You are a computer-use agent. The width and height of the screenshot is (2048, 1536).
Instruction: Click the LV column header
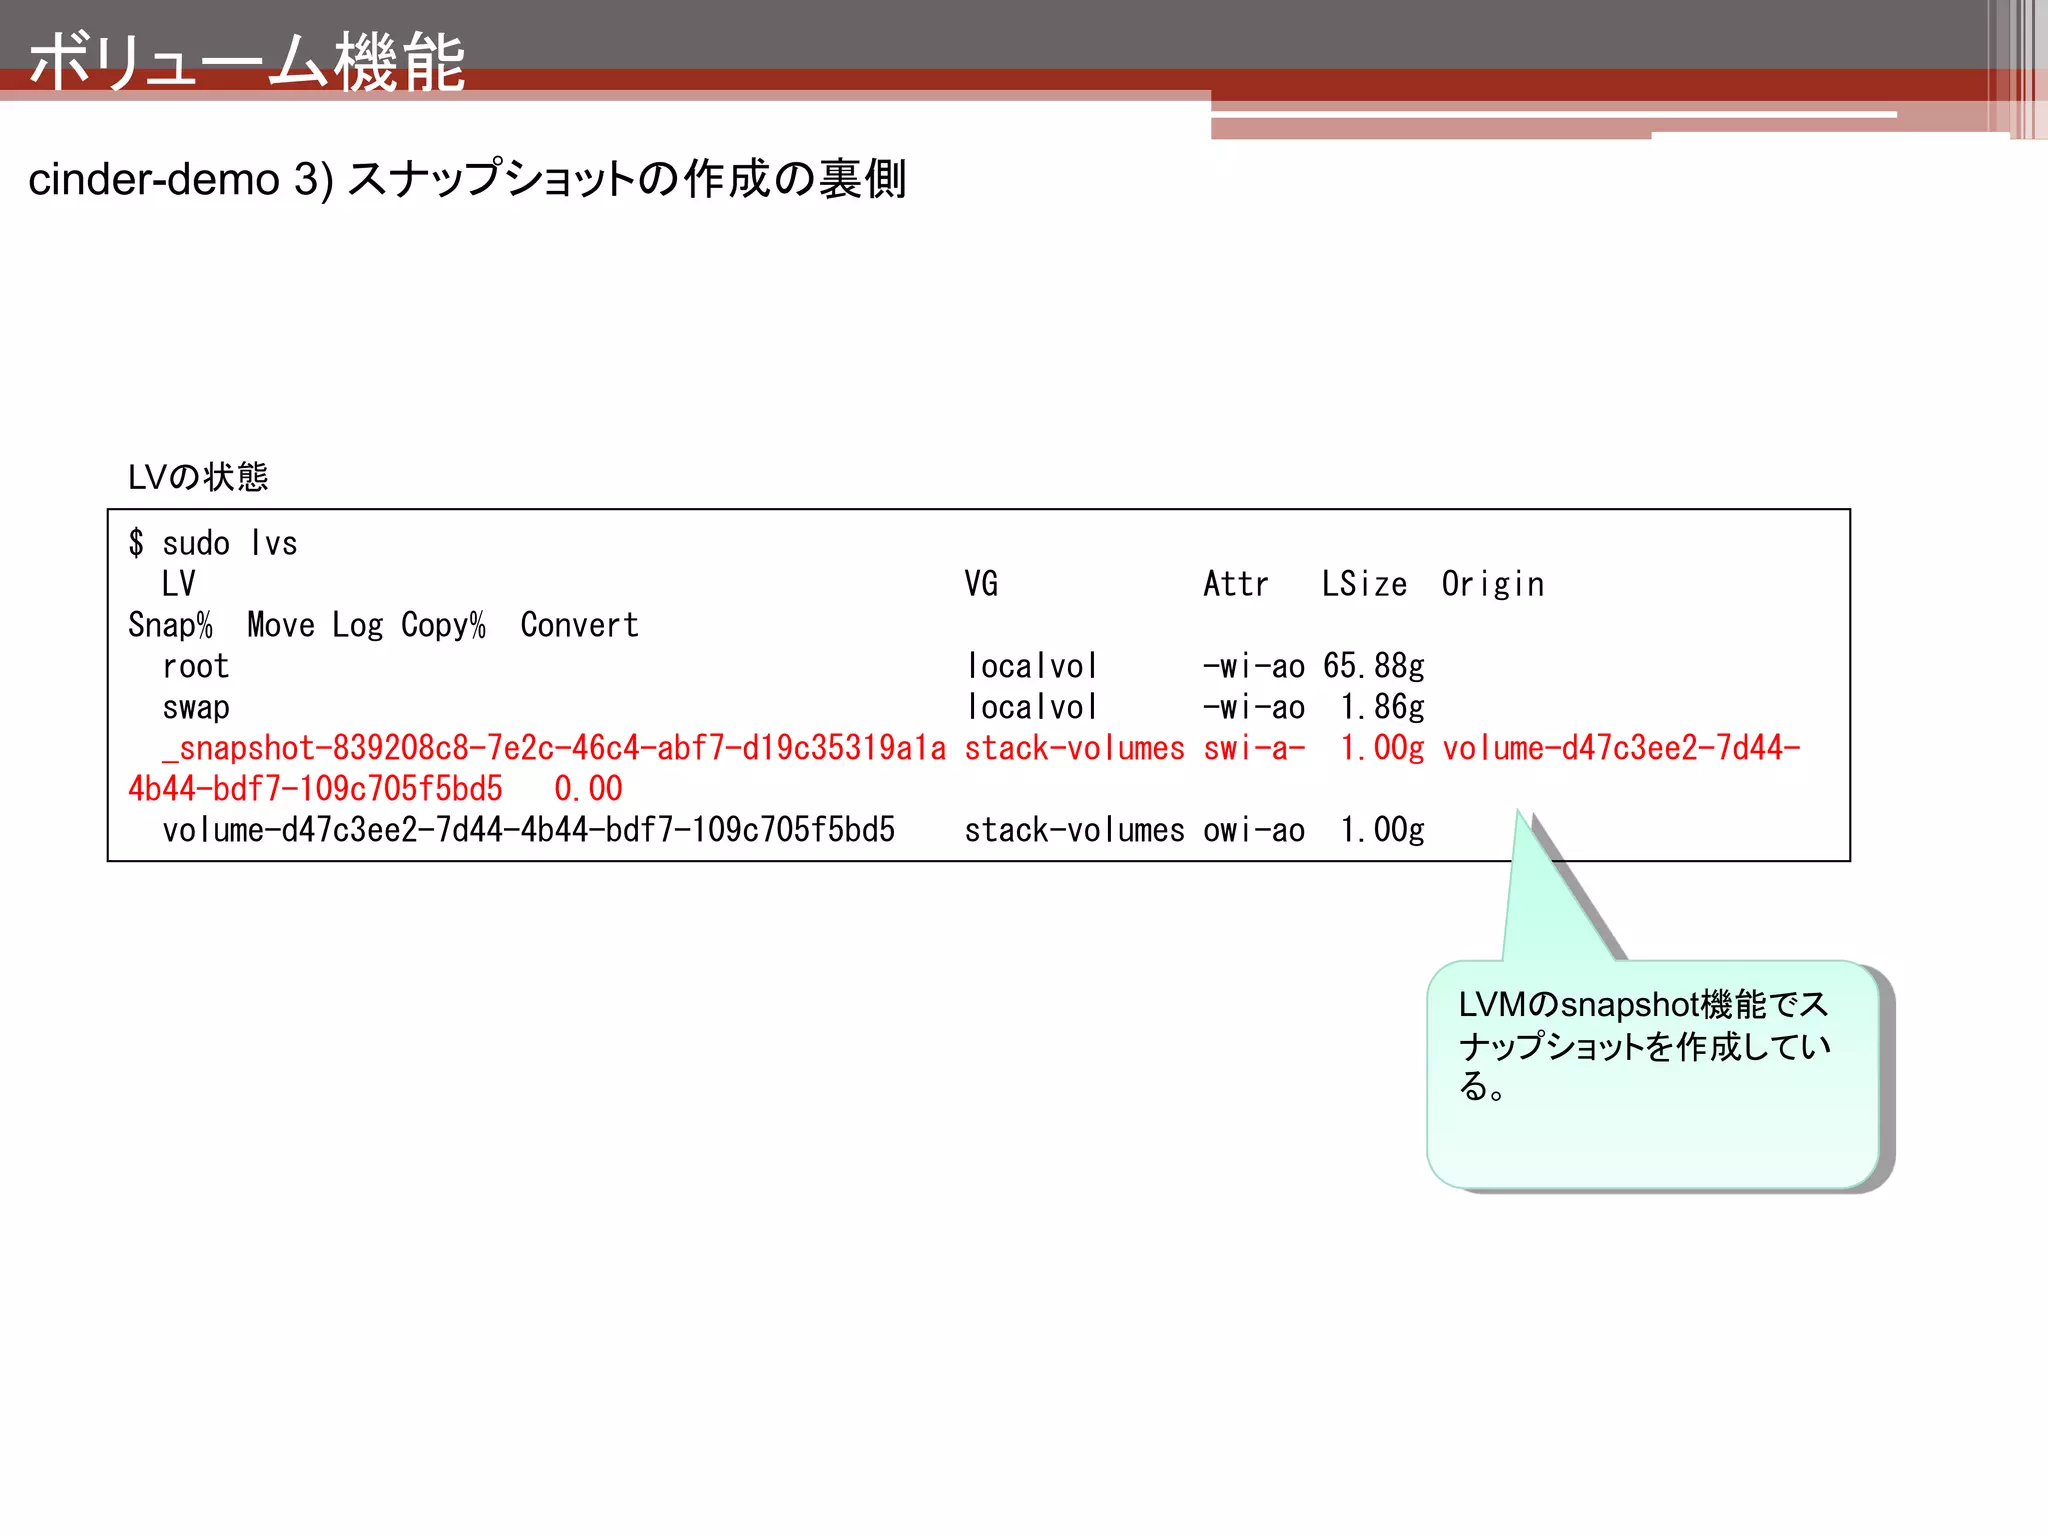(179, 584)
